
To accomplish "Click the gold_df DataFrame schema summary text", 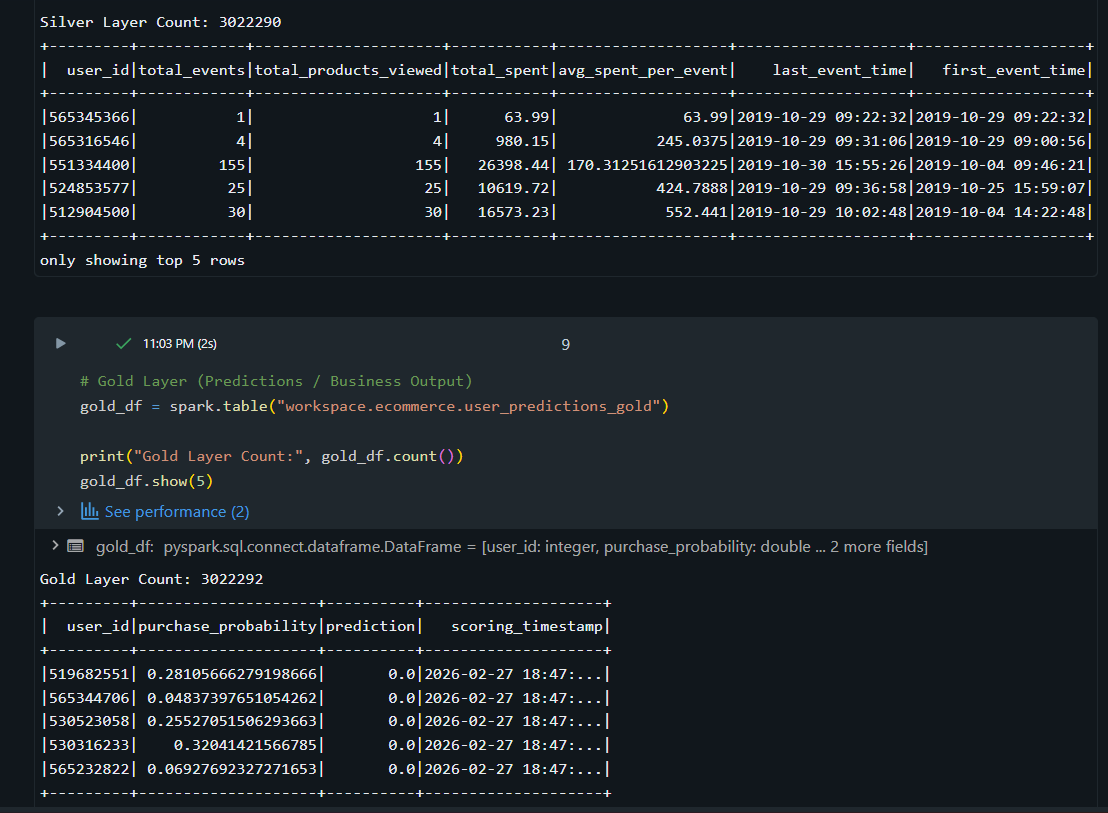I will 512,547.
